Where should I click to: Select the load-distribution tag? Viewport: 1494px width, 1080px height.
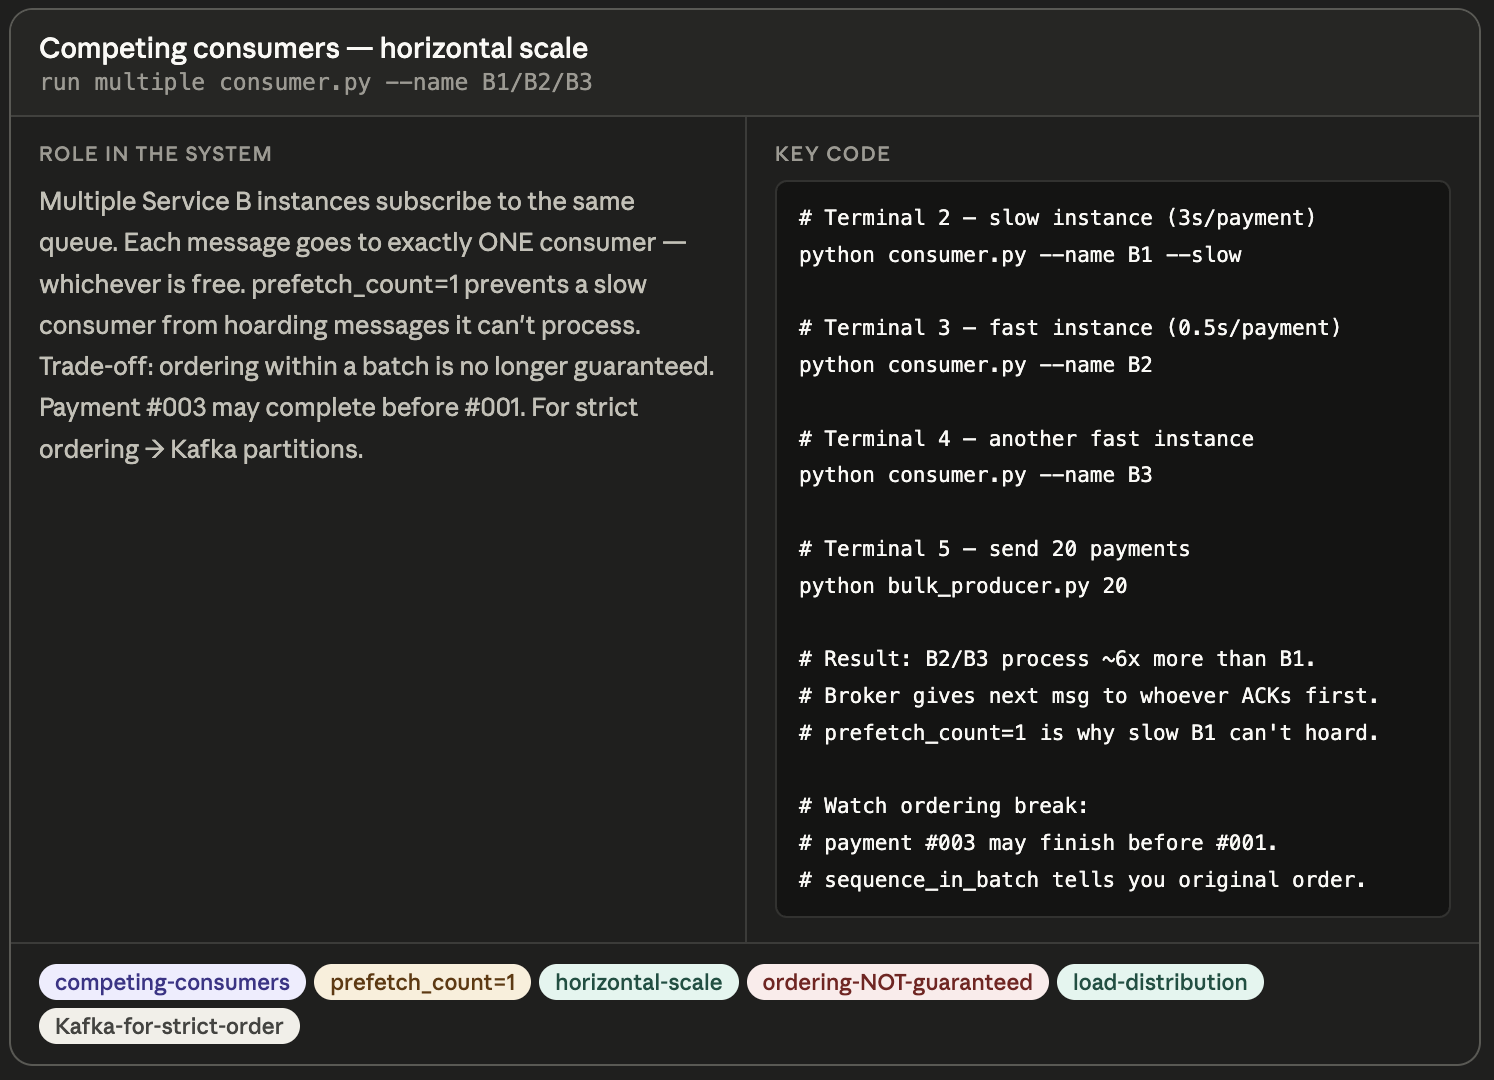point(1160,982)
